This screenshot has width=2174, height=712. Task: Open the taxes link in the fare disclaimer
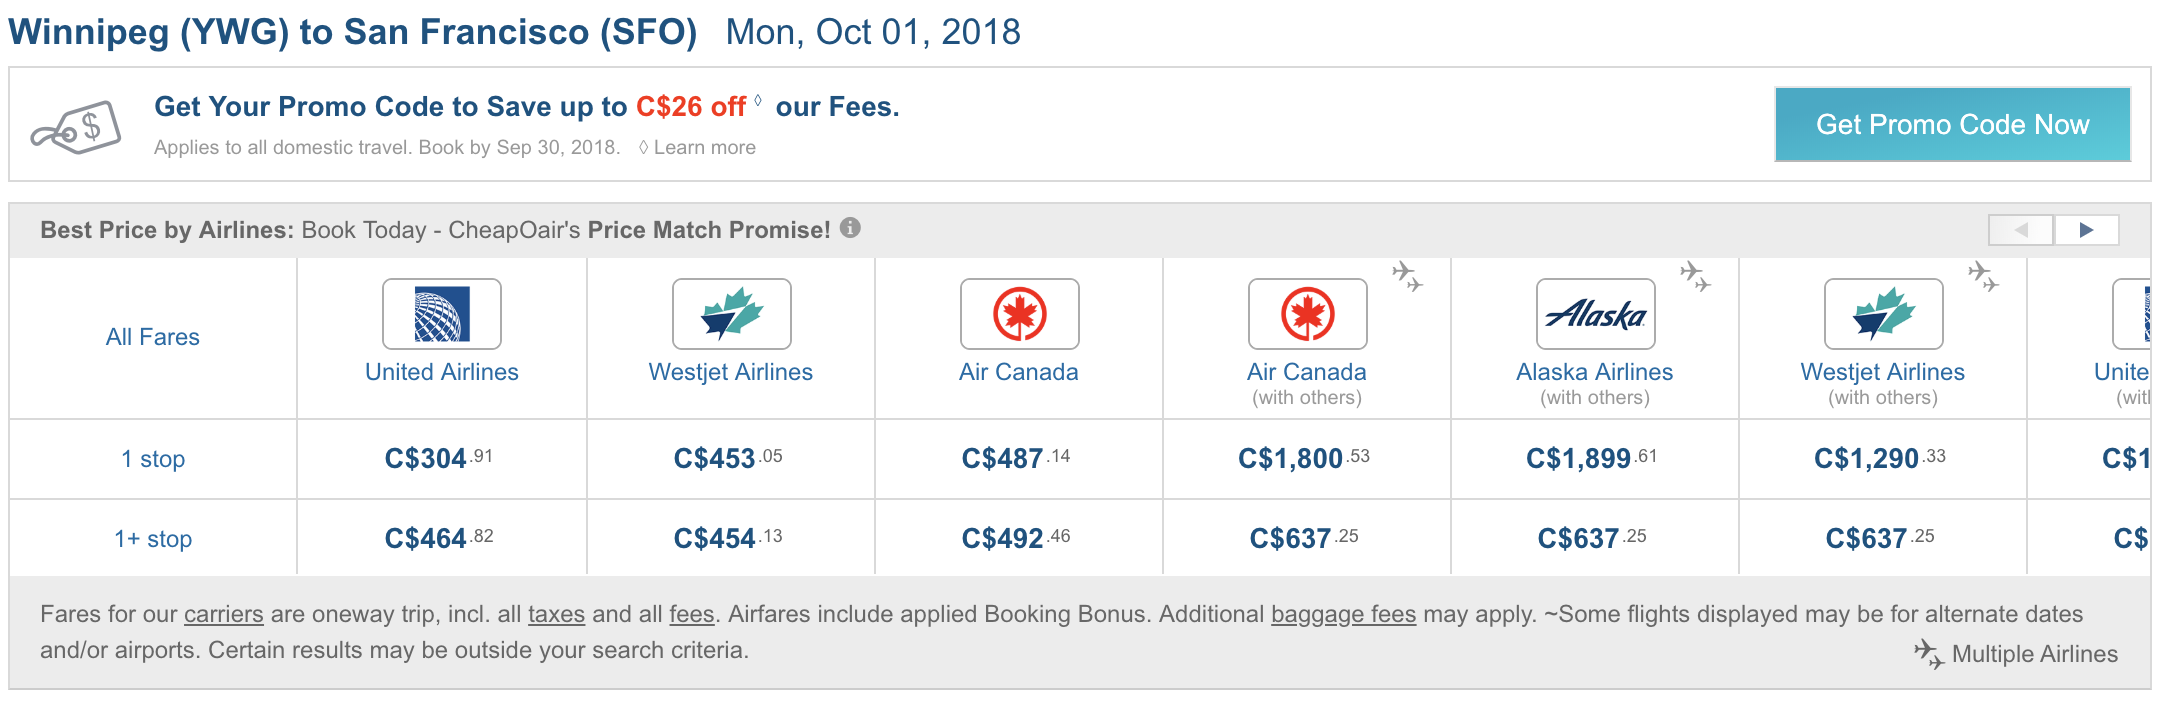pos(556,614)
